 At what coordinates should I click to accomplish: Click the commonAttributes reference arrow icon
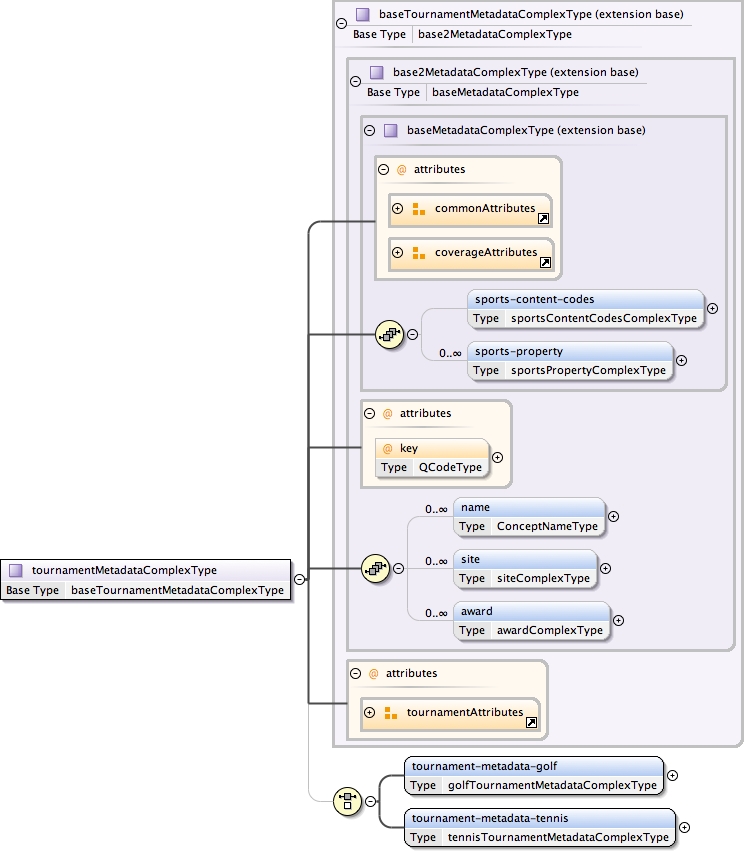click(x=543, y=218)
